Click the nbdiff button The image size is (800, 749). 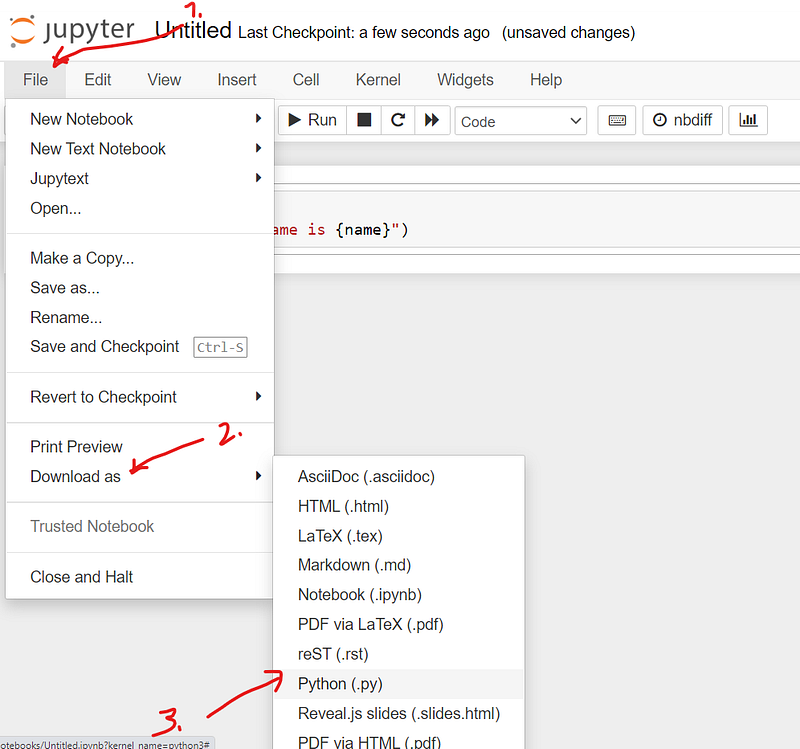[x=682, y=120]
